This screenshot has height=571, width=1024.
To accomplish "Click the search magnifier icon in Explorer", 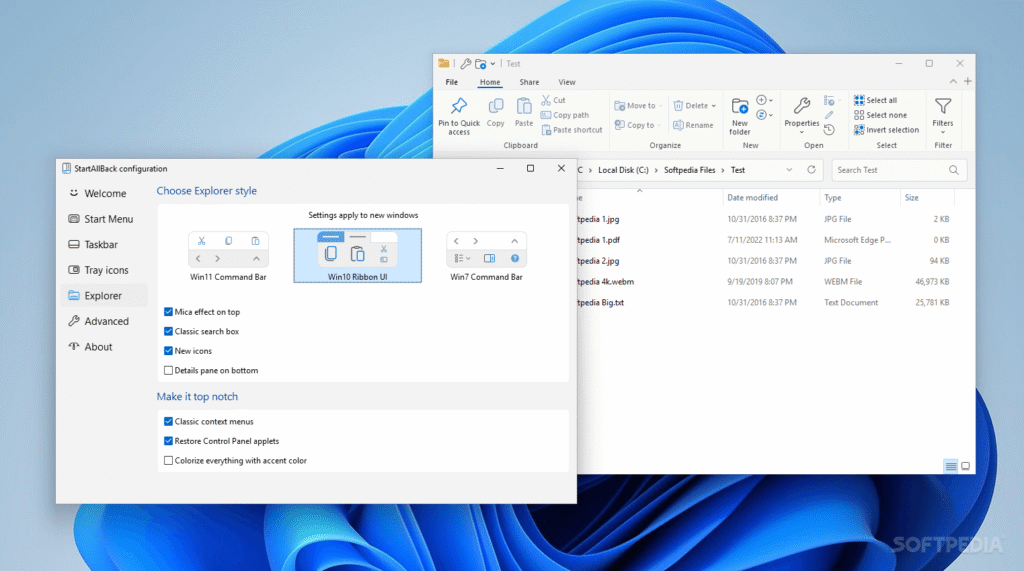I will click(953, 170).
